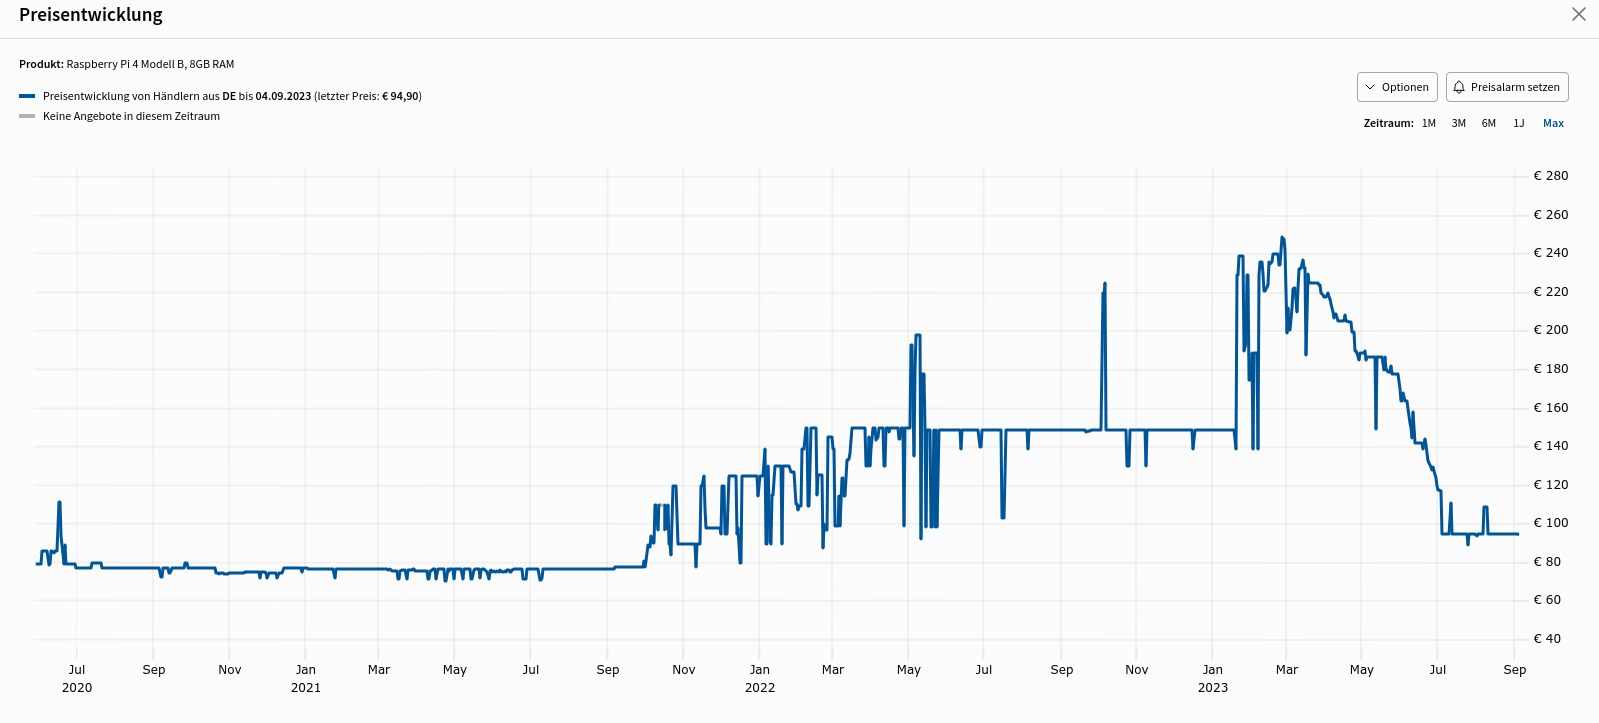Click the price spike at July 2020
The height and width of the screenshot is (723, 1599).
(x=60, y=503)
